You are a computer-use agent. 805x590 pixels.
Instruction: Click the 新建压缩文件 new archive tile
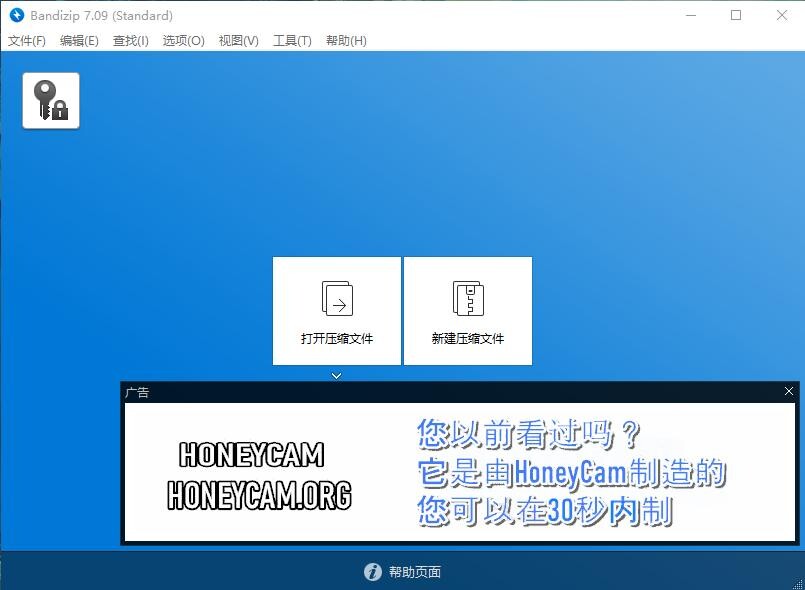click(468, 311)
